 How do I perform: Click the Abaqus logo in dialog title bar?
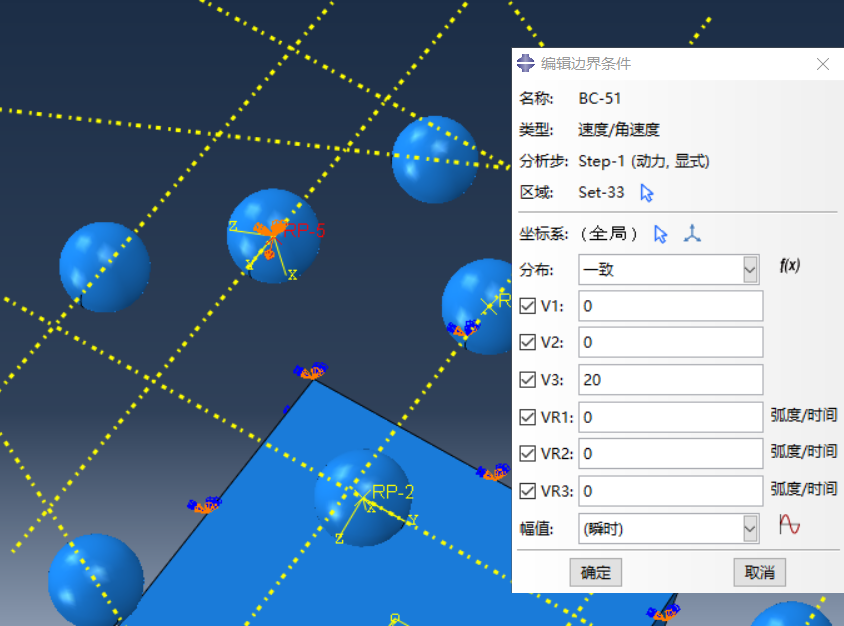[526, 64]
